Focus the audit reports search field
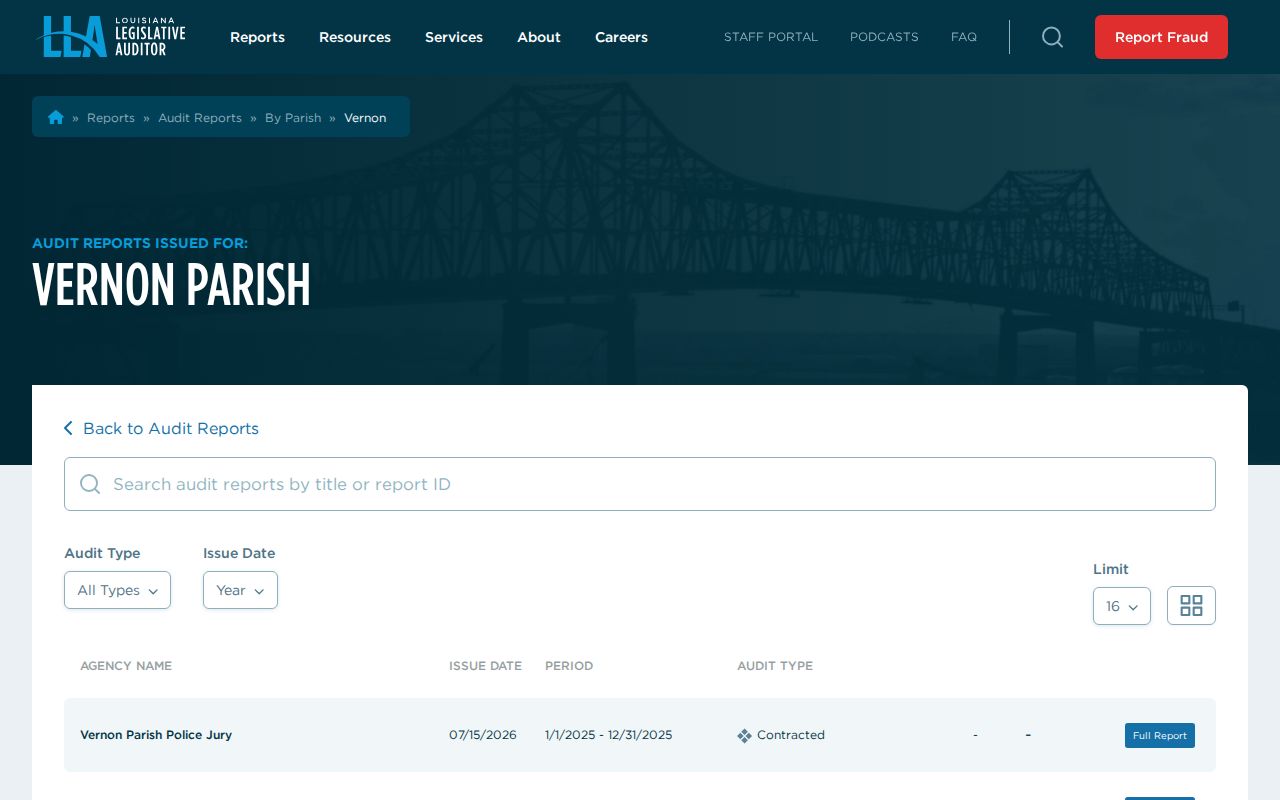The width and height of the screenshot is (1280, 800). point(640,484)
